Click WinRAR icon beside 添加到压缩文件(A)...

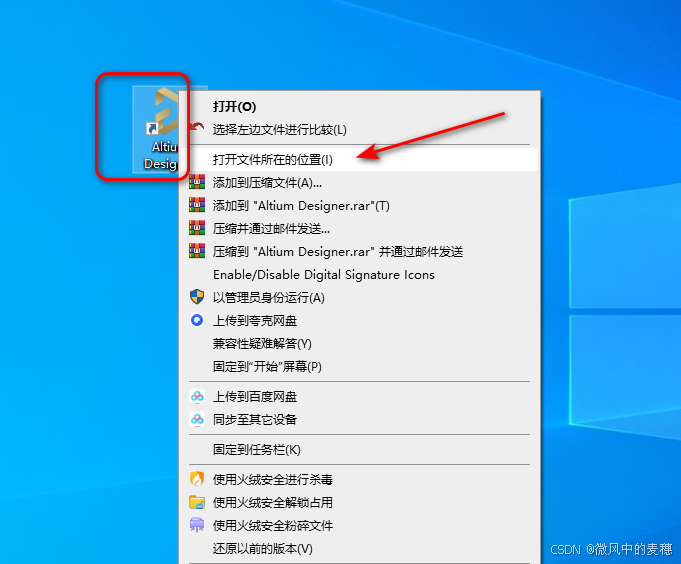(x=197, y=182)
